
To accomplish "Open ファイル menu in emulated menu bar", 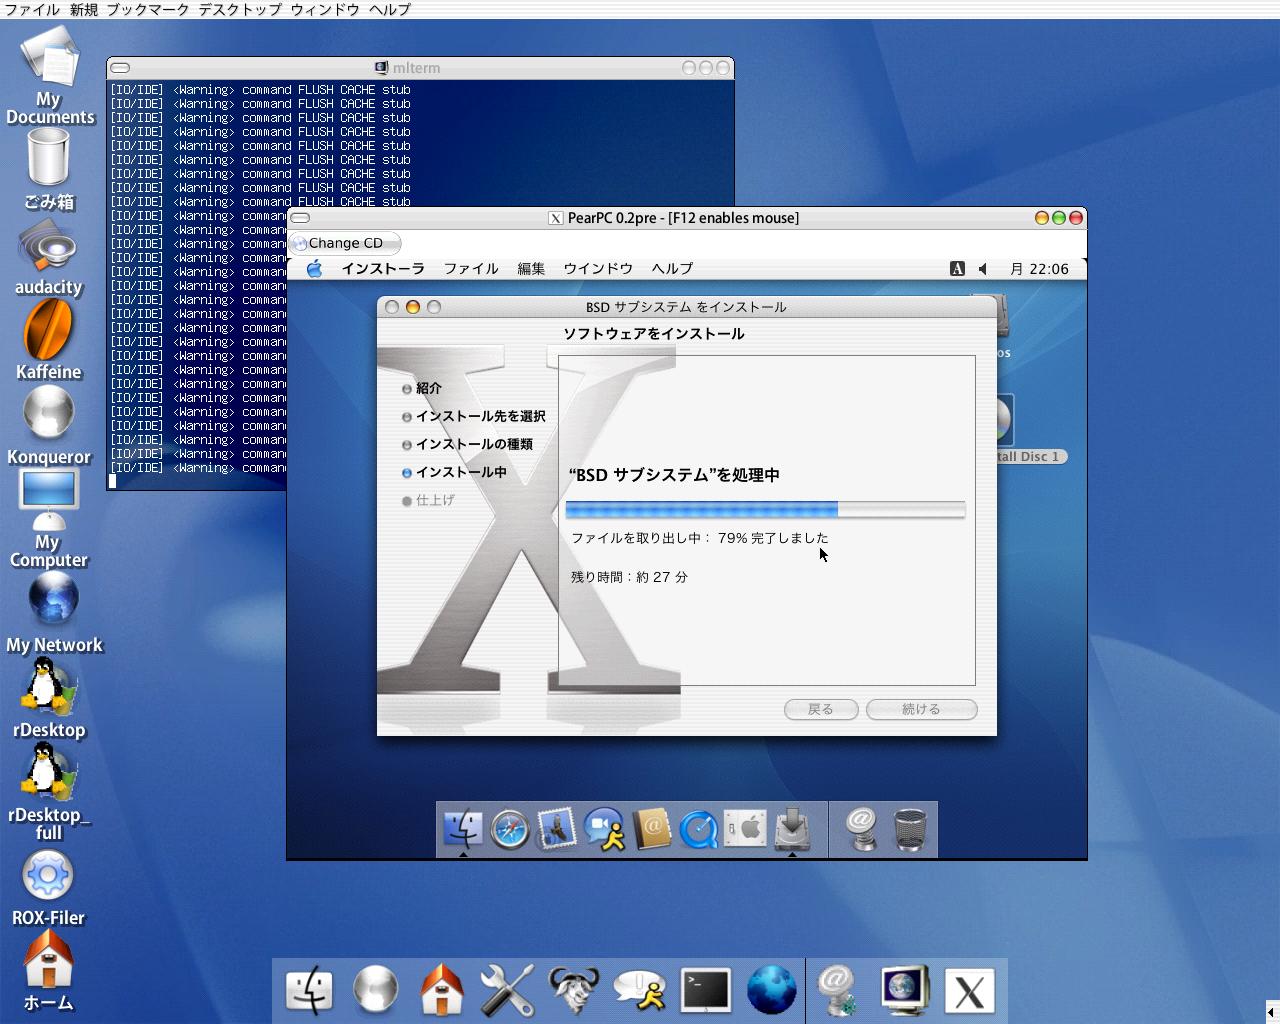I will [471, 268].
